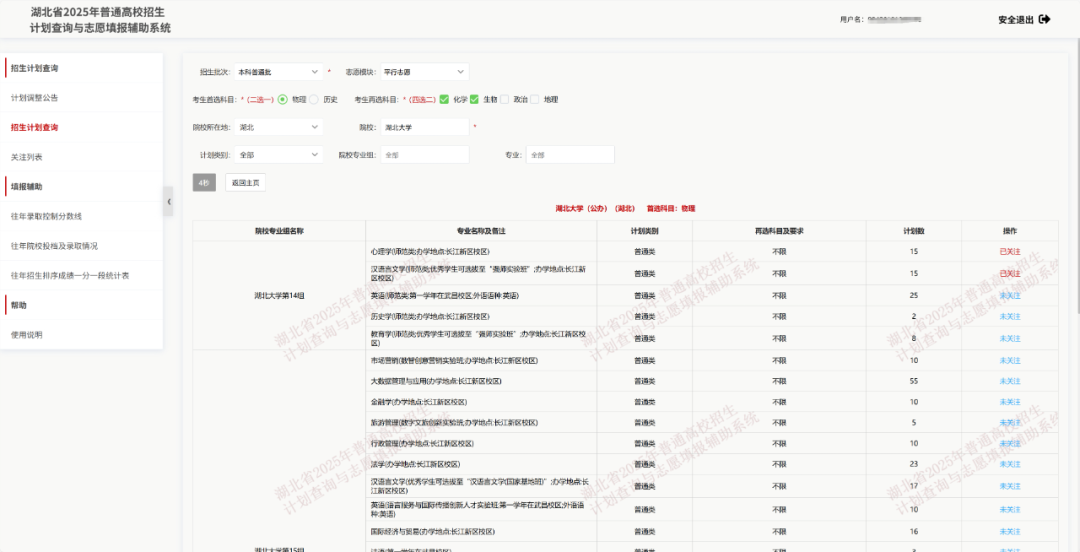Screen dimensions: 1080x552
Task: Click 未关注 in the 旅游管理 row
Action: [x=1010, y=422]
